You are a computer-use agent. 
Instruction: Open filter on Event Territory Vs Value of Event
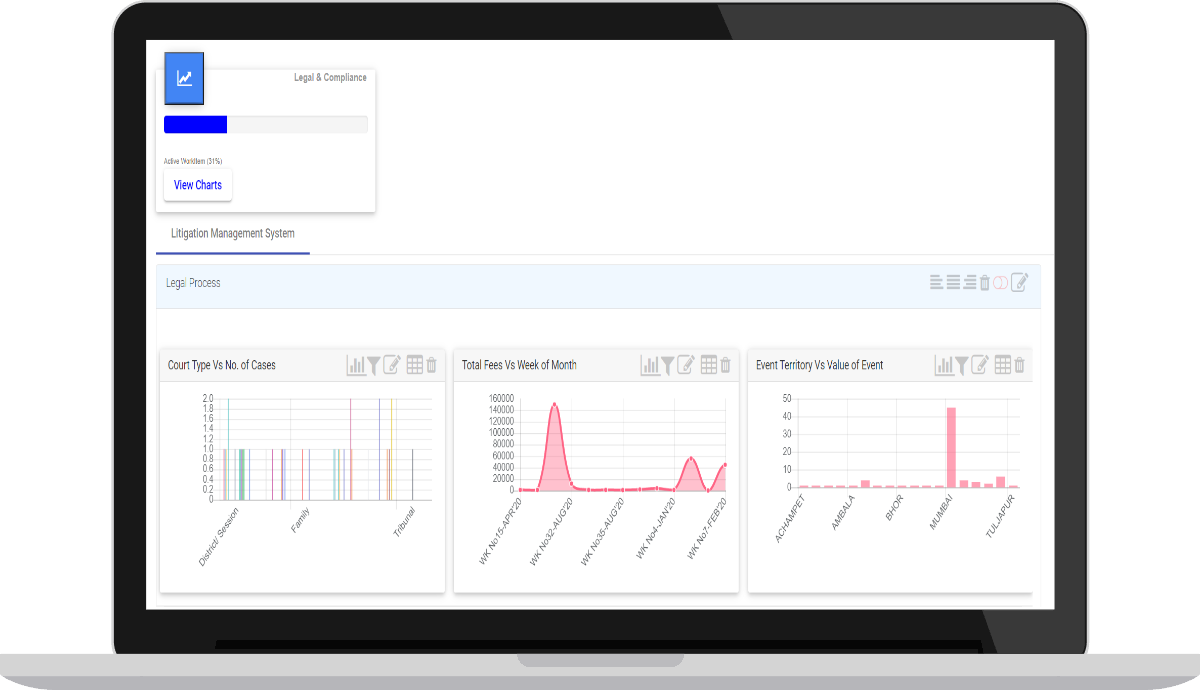[x=961, y=365]
